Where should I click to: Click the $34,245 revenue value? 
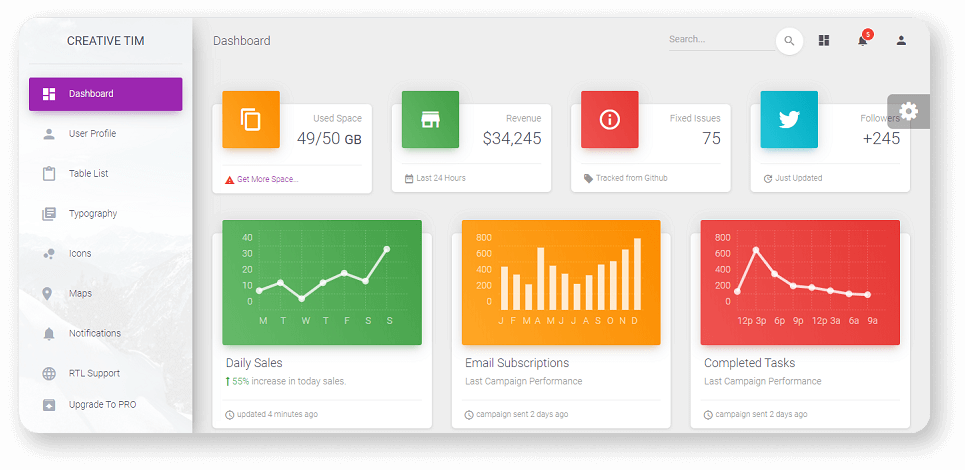point(512,138)
